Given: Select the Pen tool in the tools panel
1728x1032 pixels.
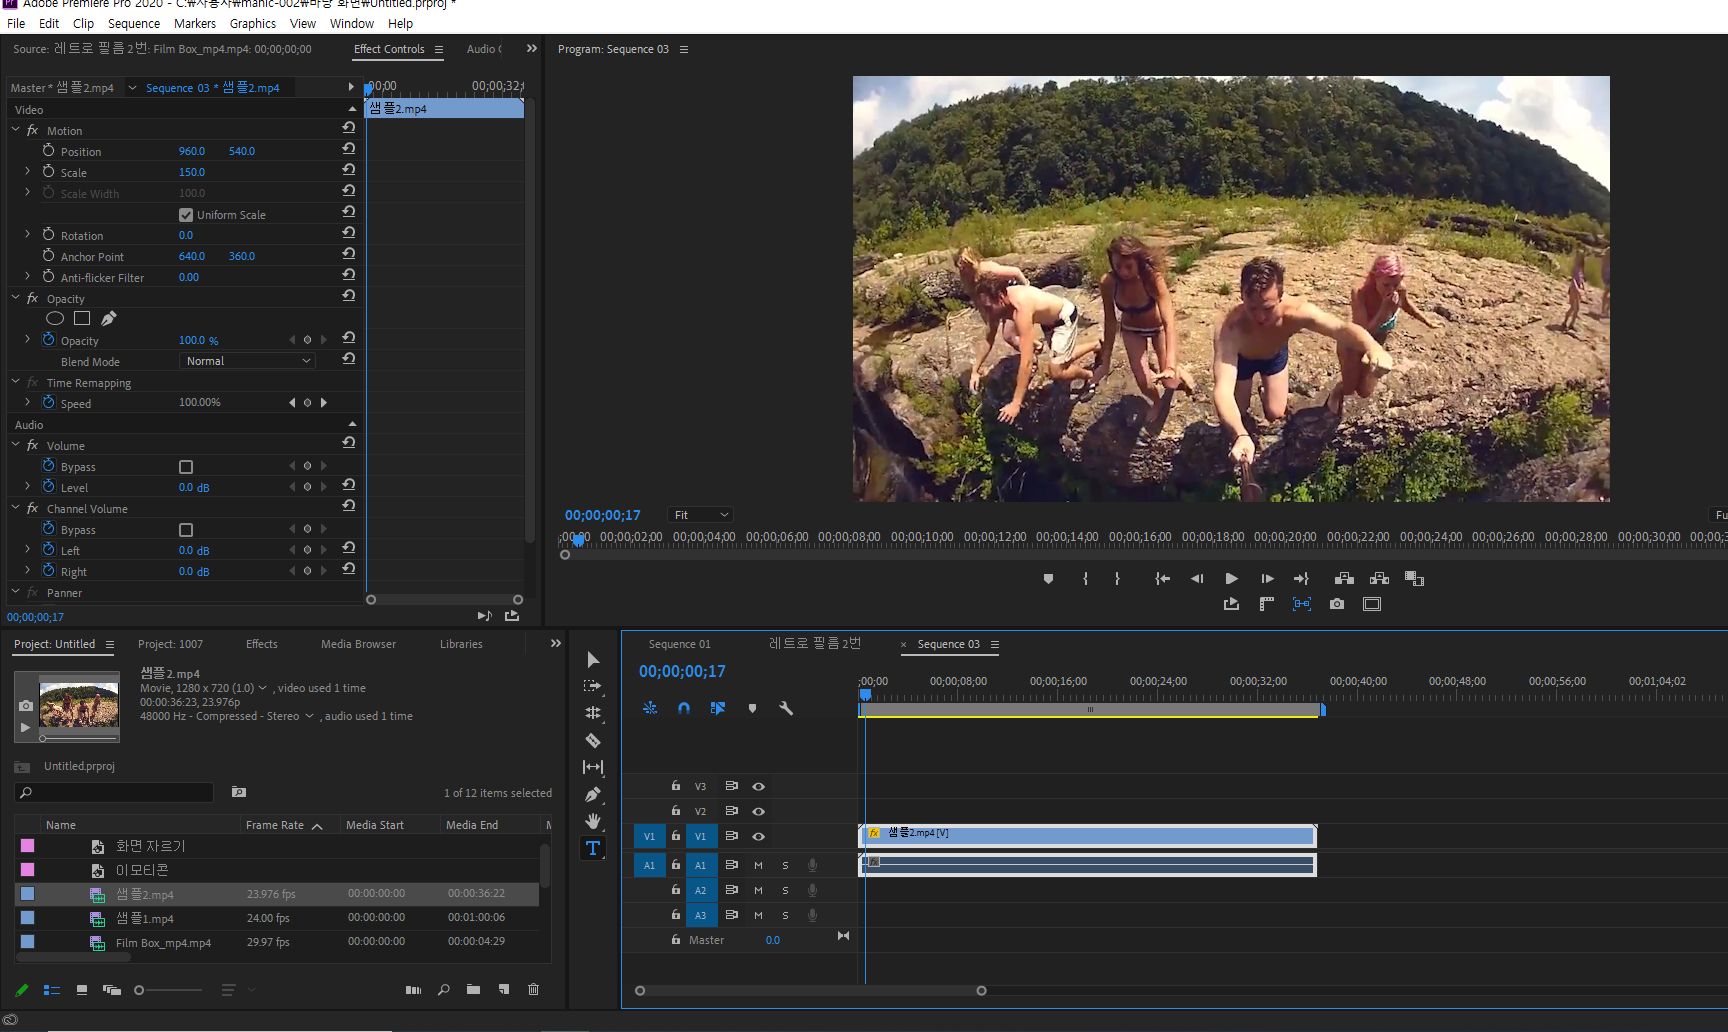Looking at the screenshot, I should pos(593,795).
